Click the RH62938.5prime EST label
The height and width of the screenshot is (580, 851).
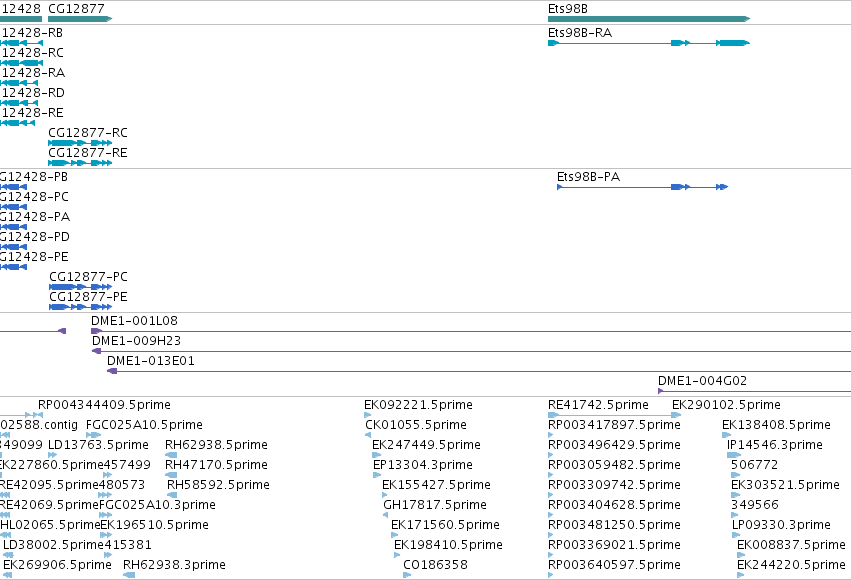point(216,445)
